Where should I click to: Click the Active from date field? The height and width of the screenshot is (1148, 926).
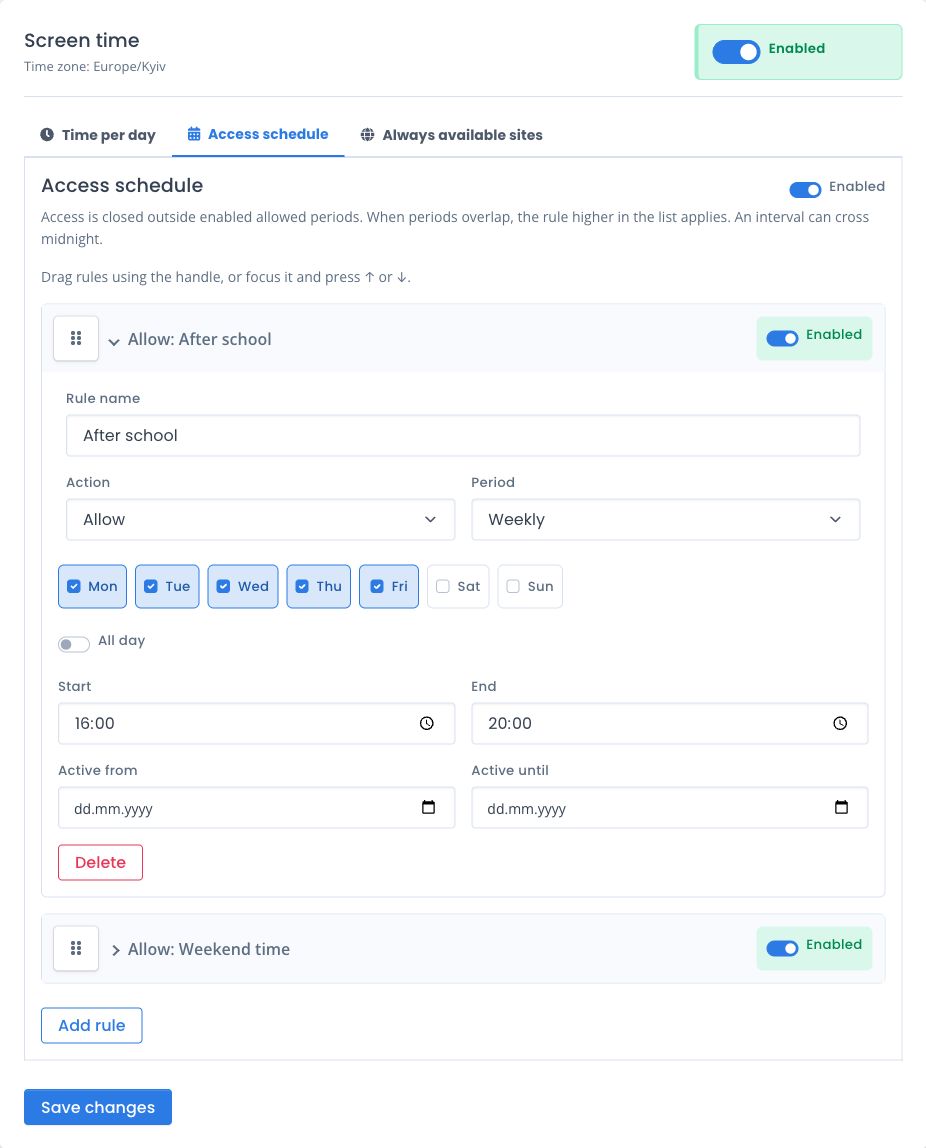click(256, 808)
